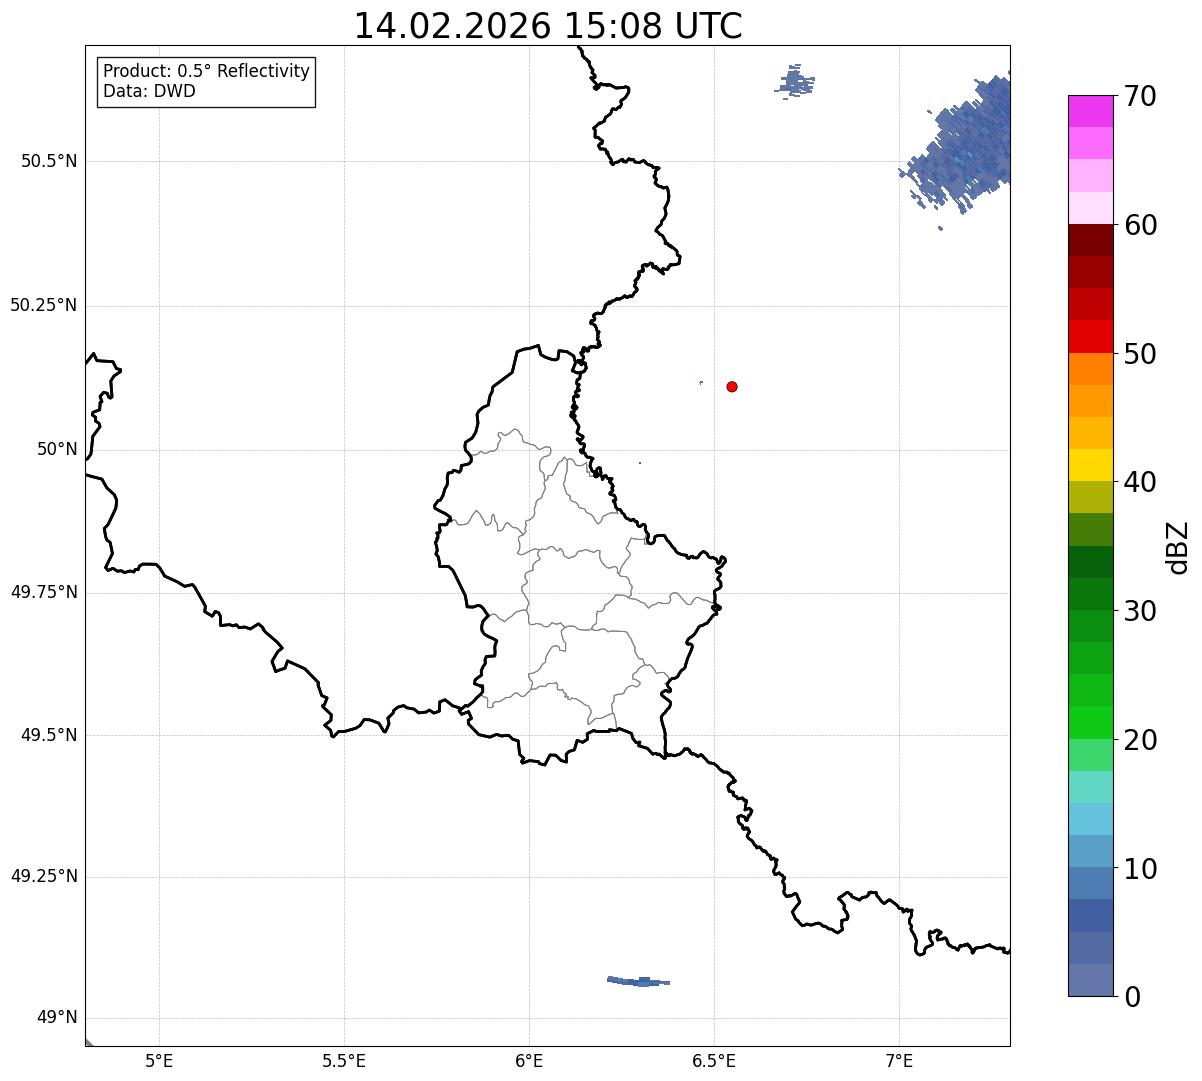Click latitude label 49.25°N
The height and width of the screenshot is (1081, 1202).
click(x=44, y=877)
